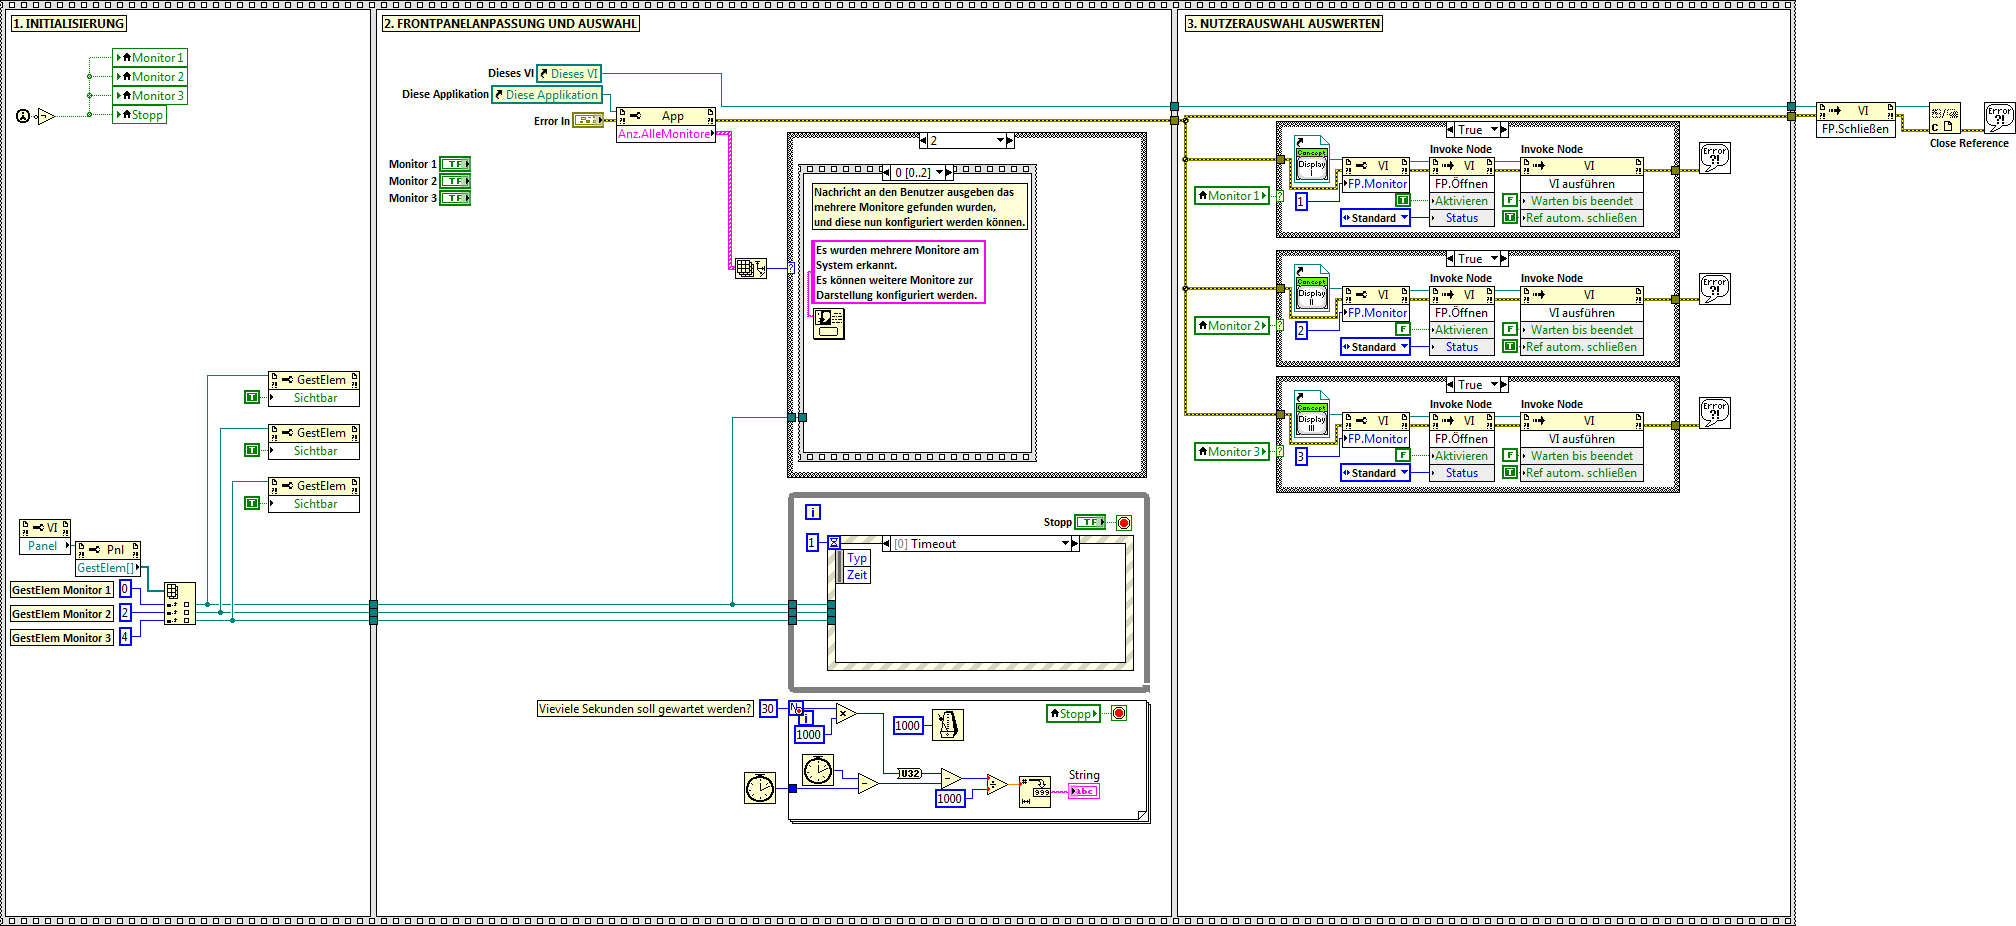Open the Standard enum in the Display II case
This screenshot has height=926, width=2016.
pos(1375,347)
